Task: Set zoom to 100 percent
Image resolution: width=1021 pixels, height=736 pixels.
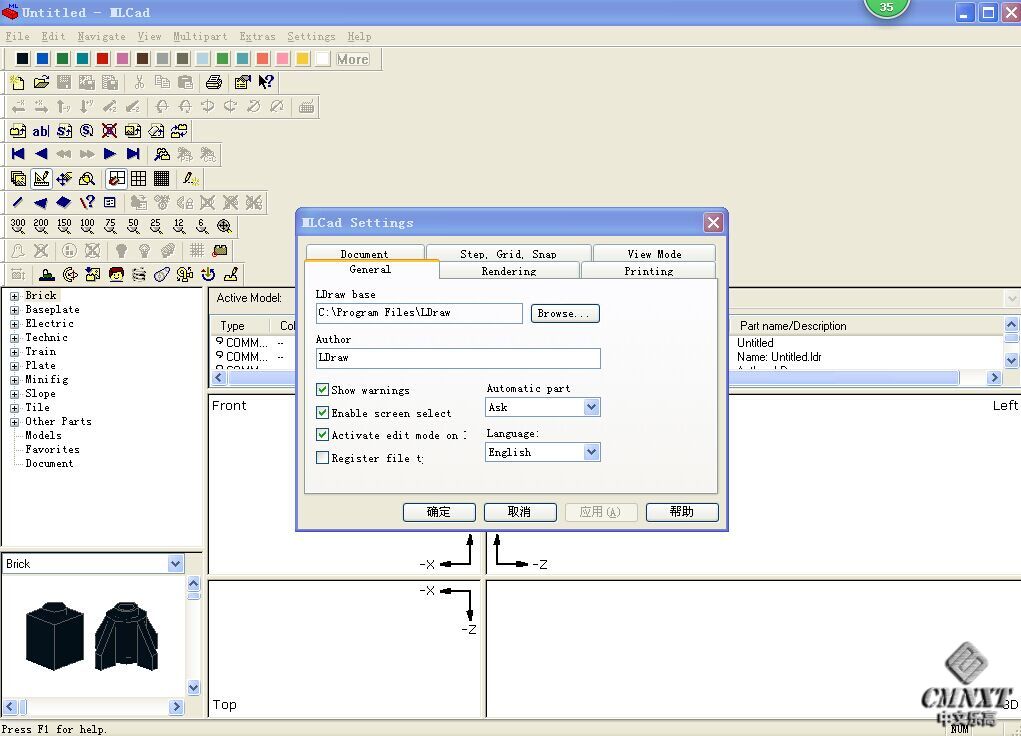Action: (x=87, y=226)
